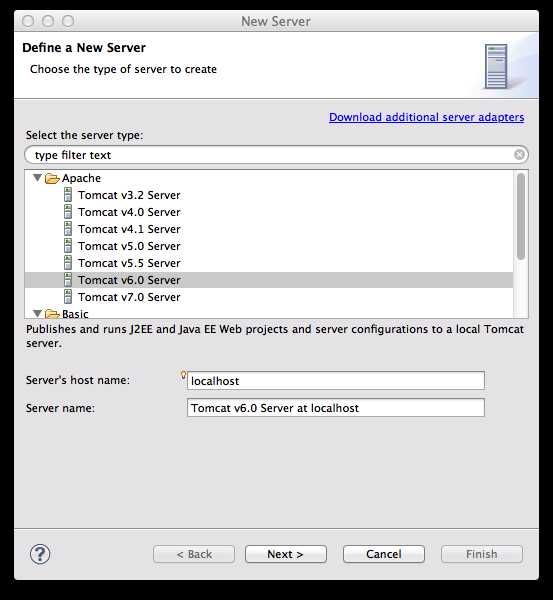Select the Apache category label
This screenshot has width=553, height=600.
point(81,178)
